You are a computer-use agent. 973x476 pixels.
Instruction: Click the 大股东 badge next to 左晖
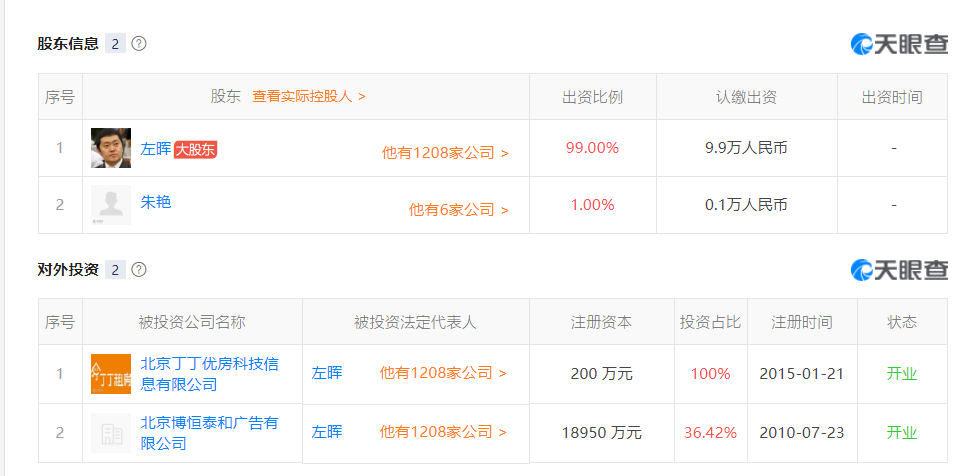[196, 149]
